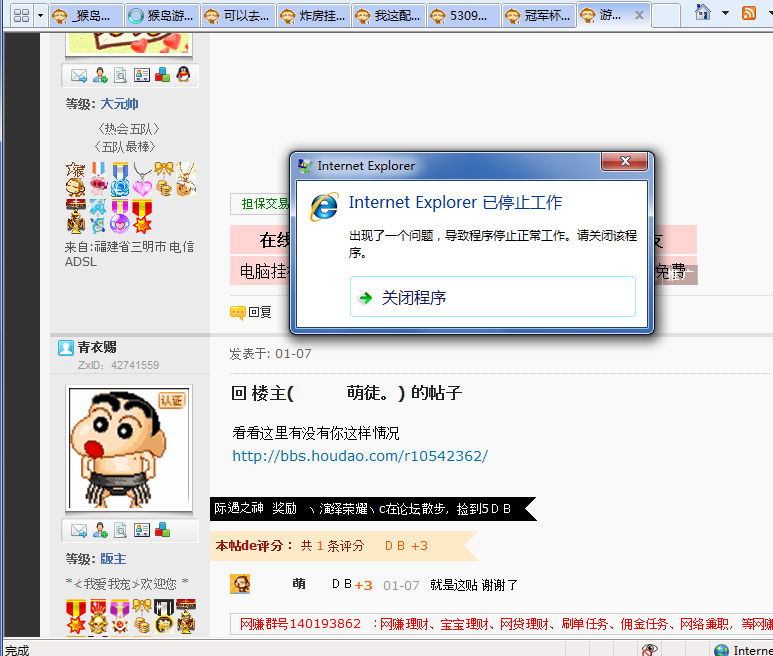View first poster's profile card icon
773x656 pixels.
(x=141, y=75)
